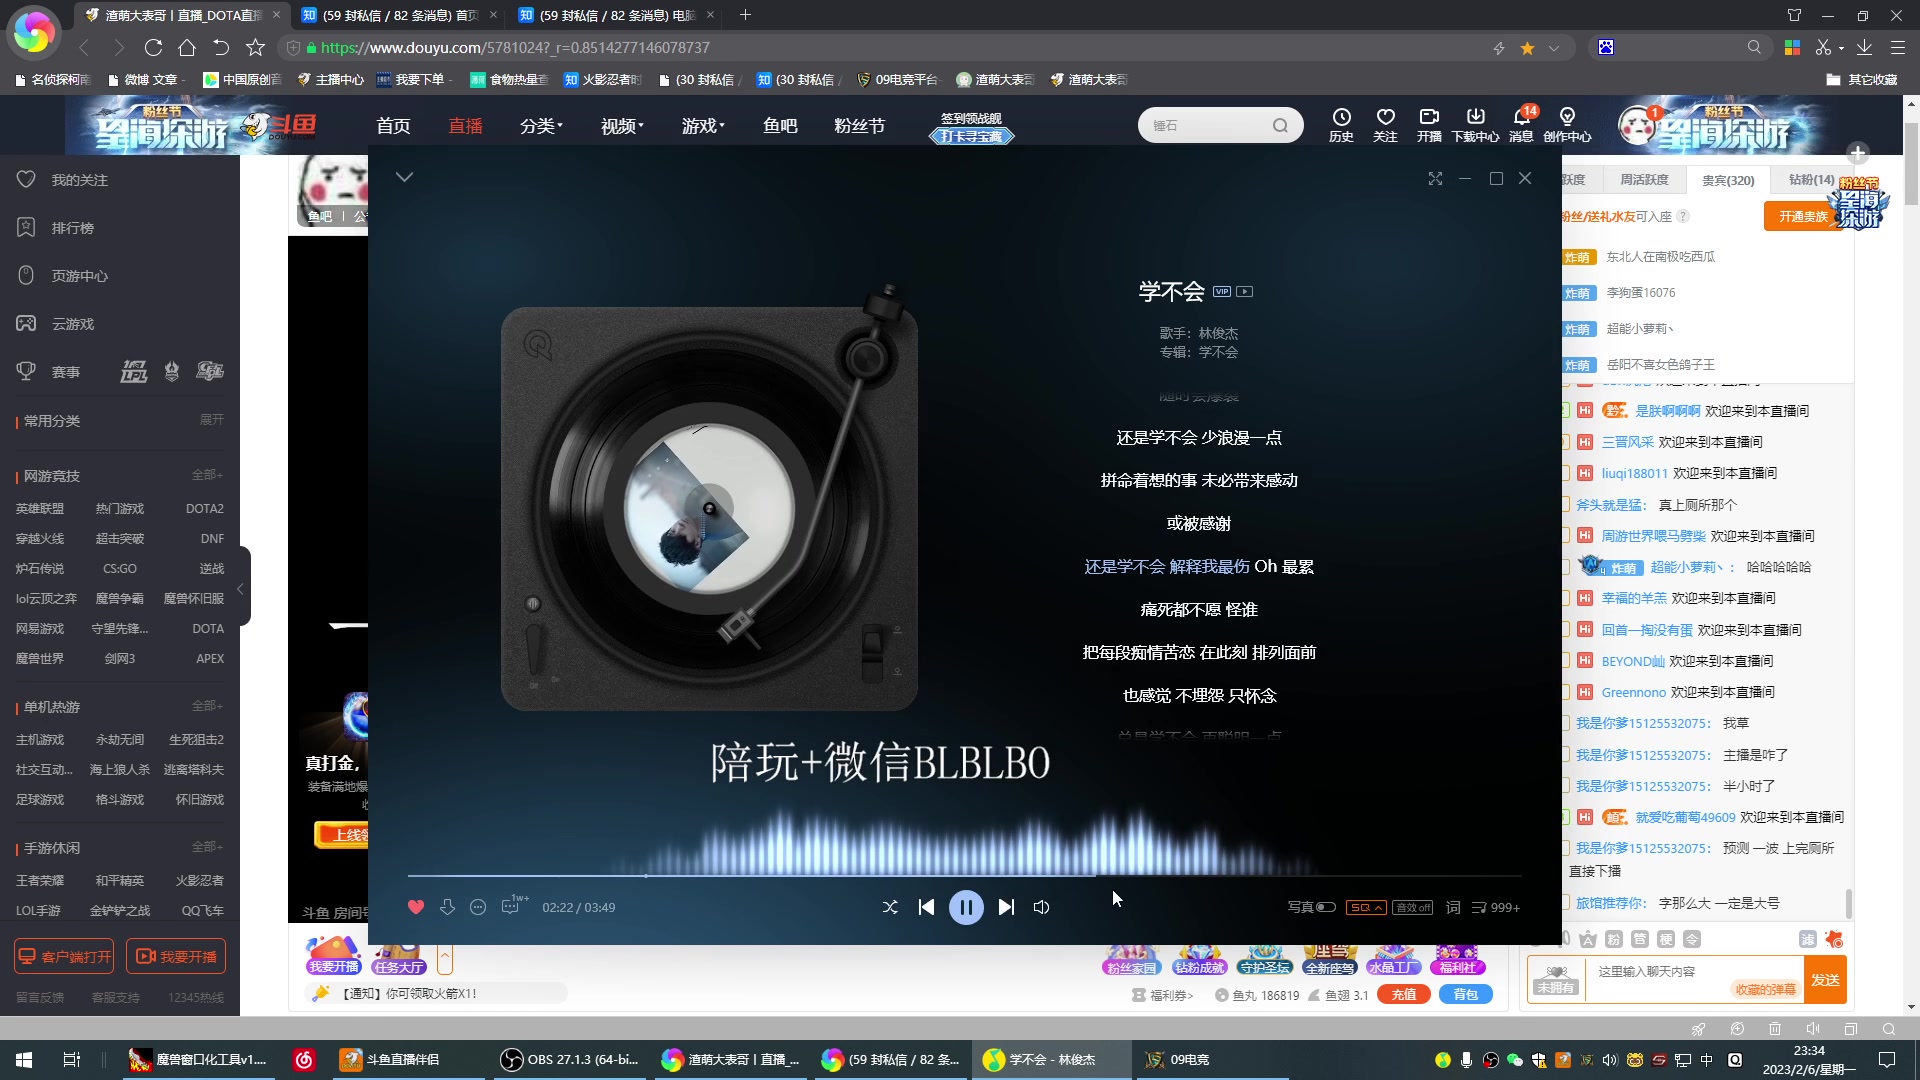This screenshot has height=1080, width=1920.
Task: Open singer link 林俊杰
Action: click(x=1218, y=333)
